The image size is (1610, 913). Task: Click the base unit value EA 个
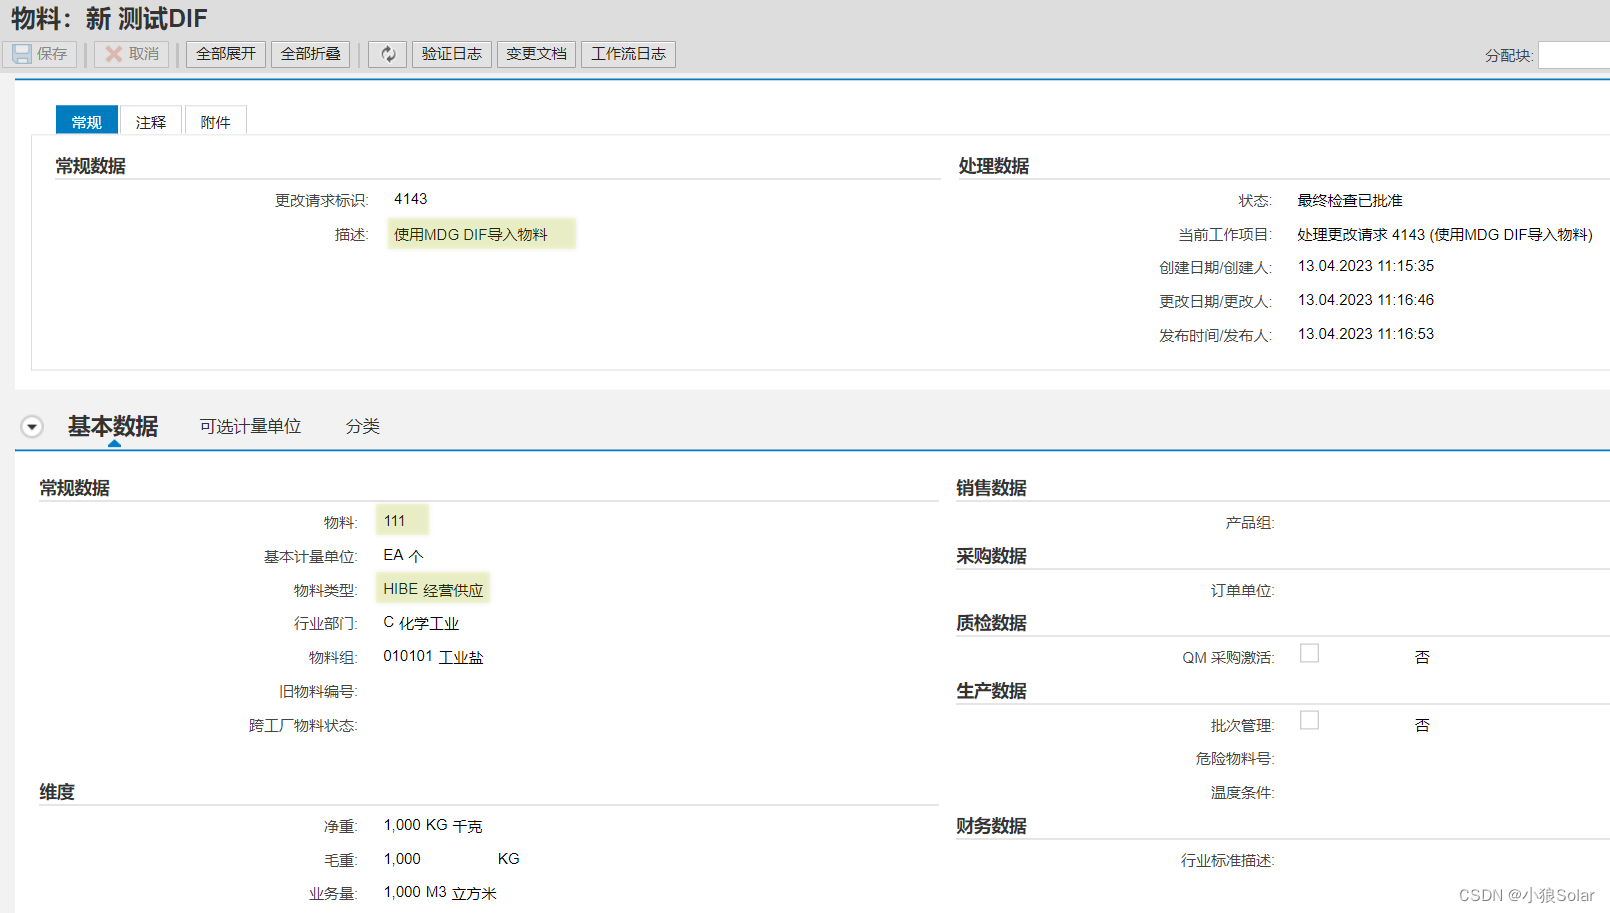click(404, 555)
